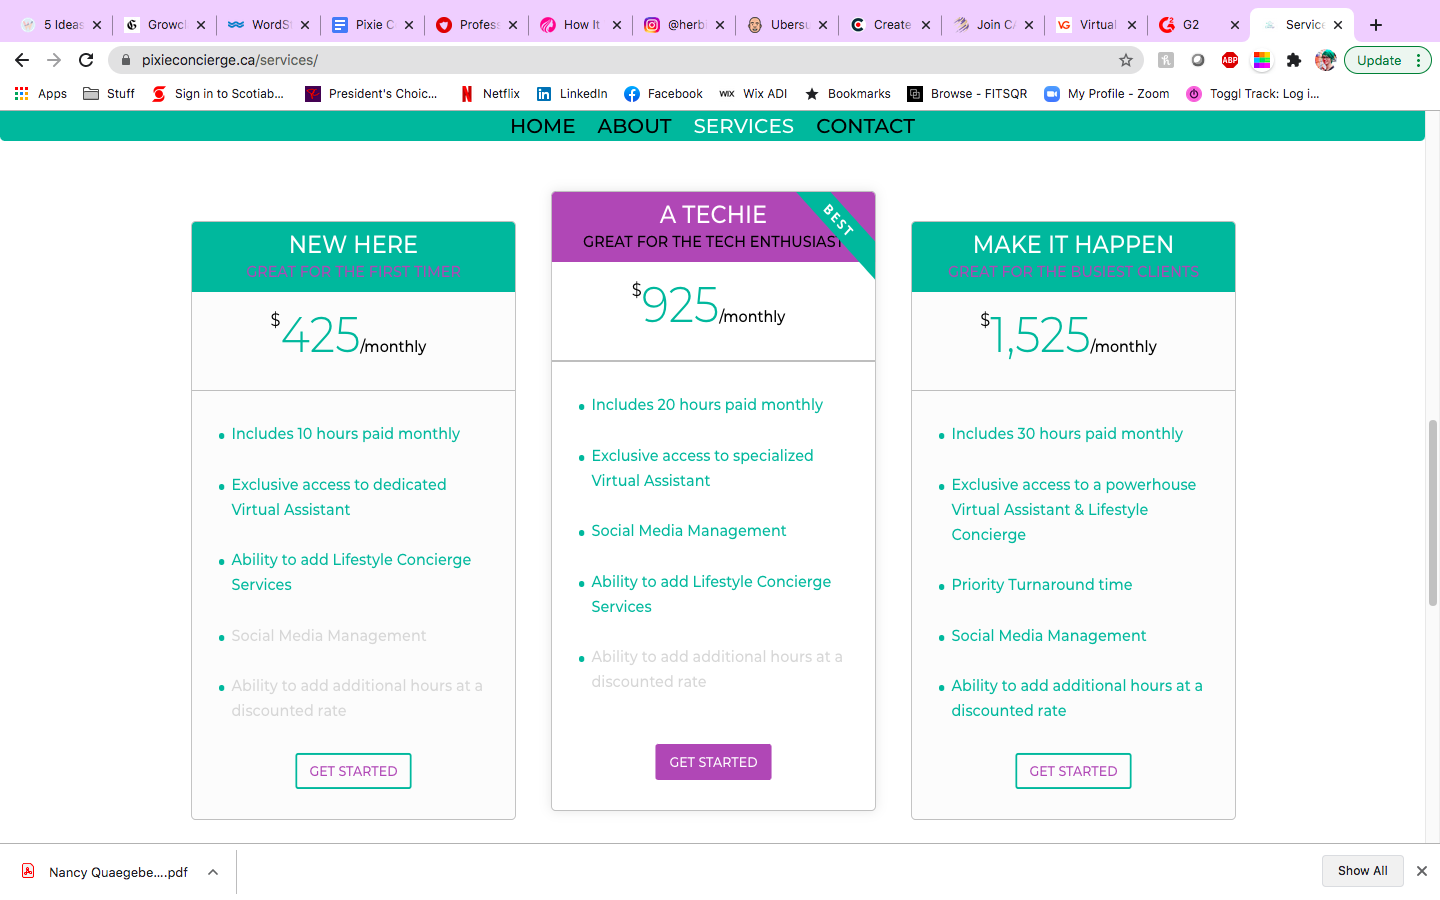This screenshot has height=900, width=1440.
Task: Open the Extensions puzzle piece menu
Action: 1294,60
